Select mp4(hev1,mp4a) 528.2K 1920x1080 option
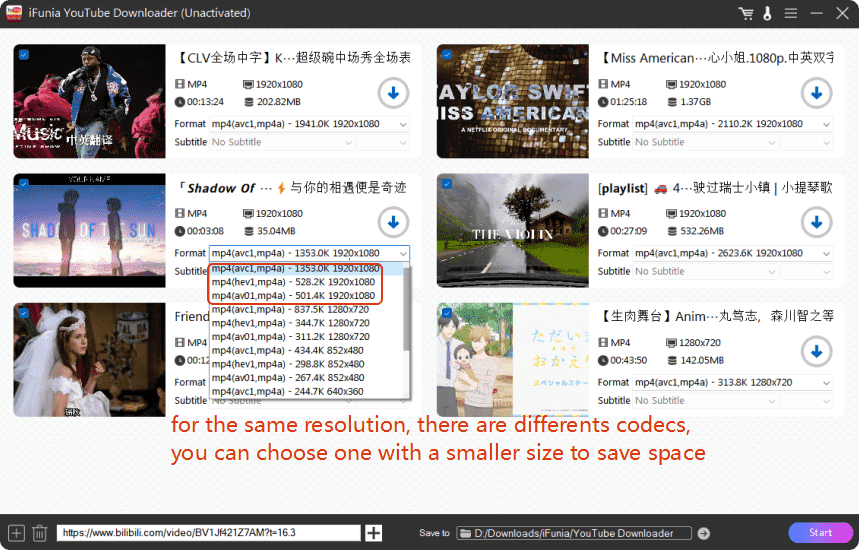The width and height of the screenshot is (859, 550). pos(294,282)
